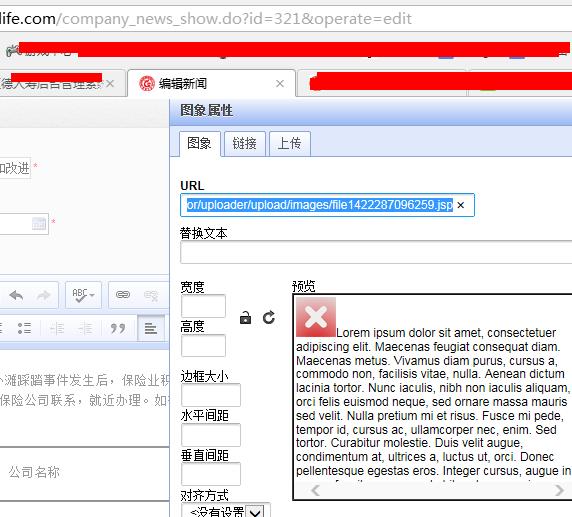The image size is (572, 517).
Task: Open the 上传 tab
Action: (x=290, y=144)
